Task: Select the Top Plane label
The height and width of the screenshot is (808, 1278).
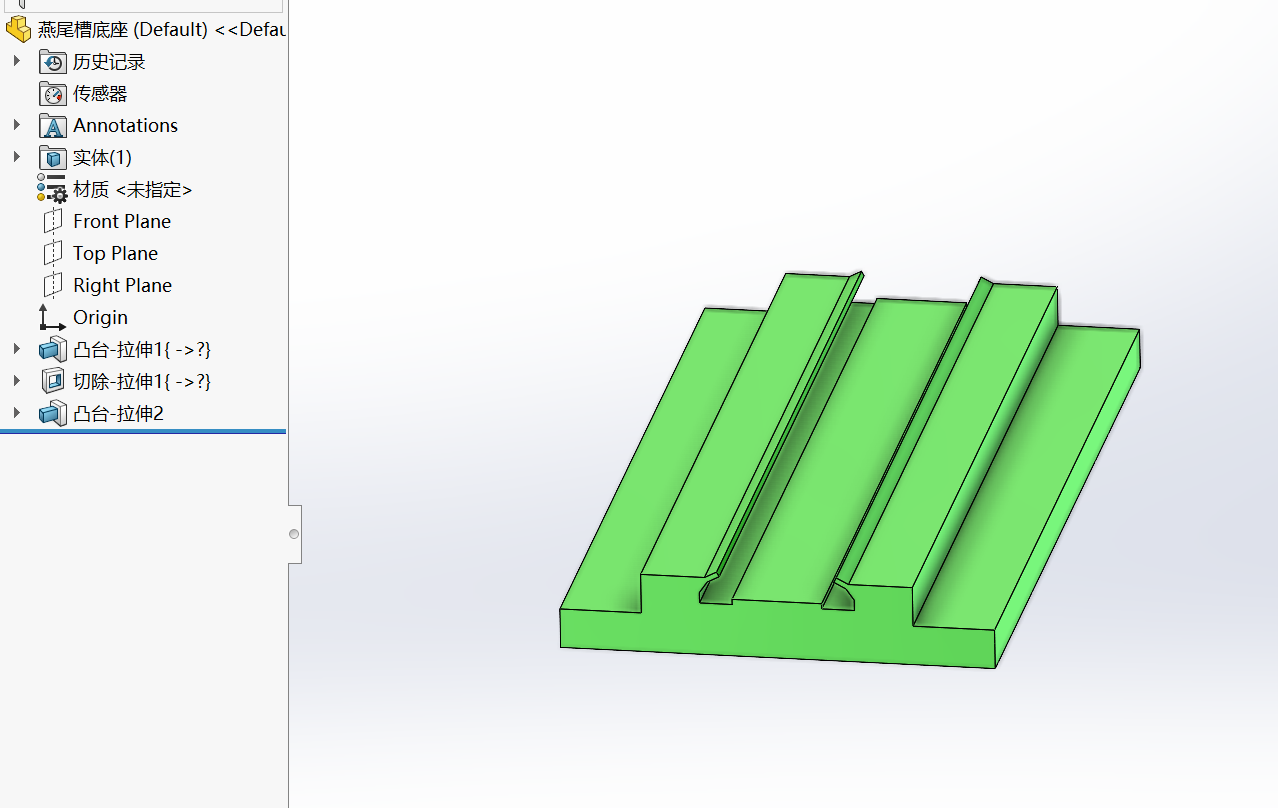Action: 115,254
